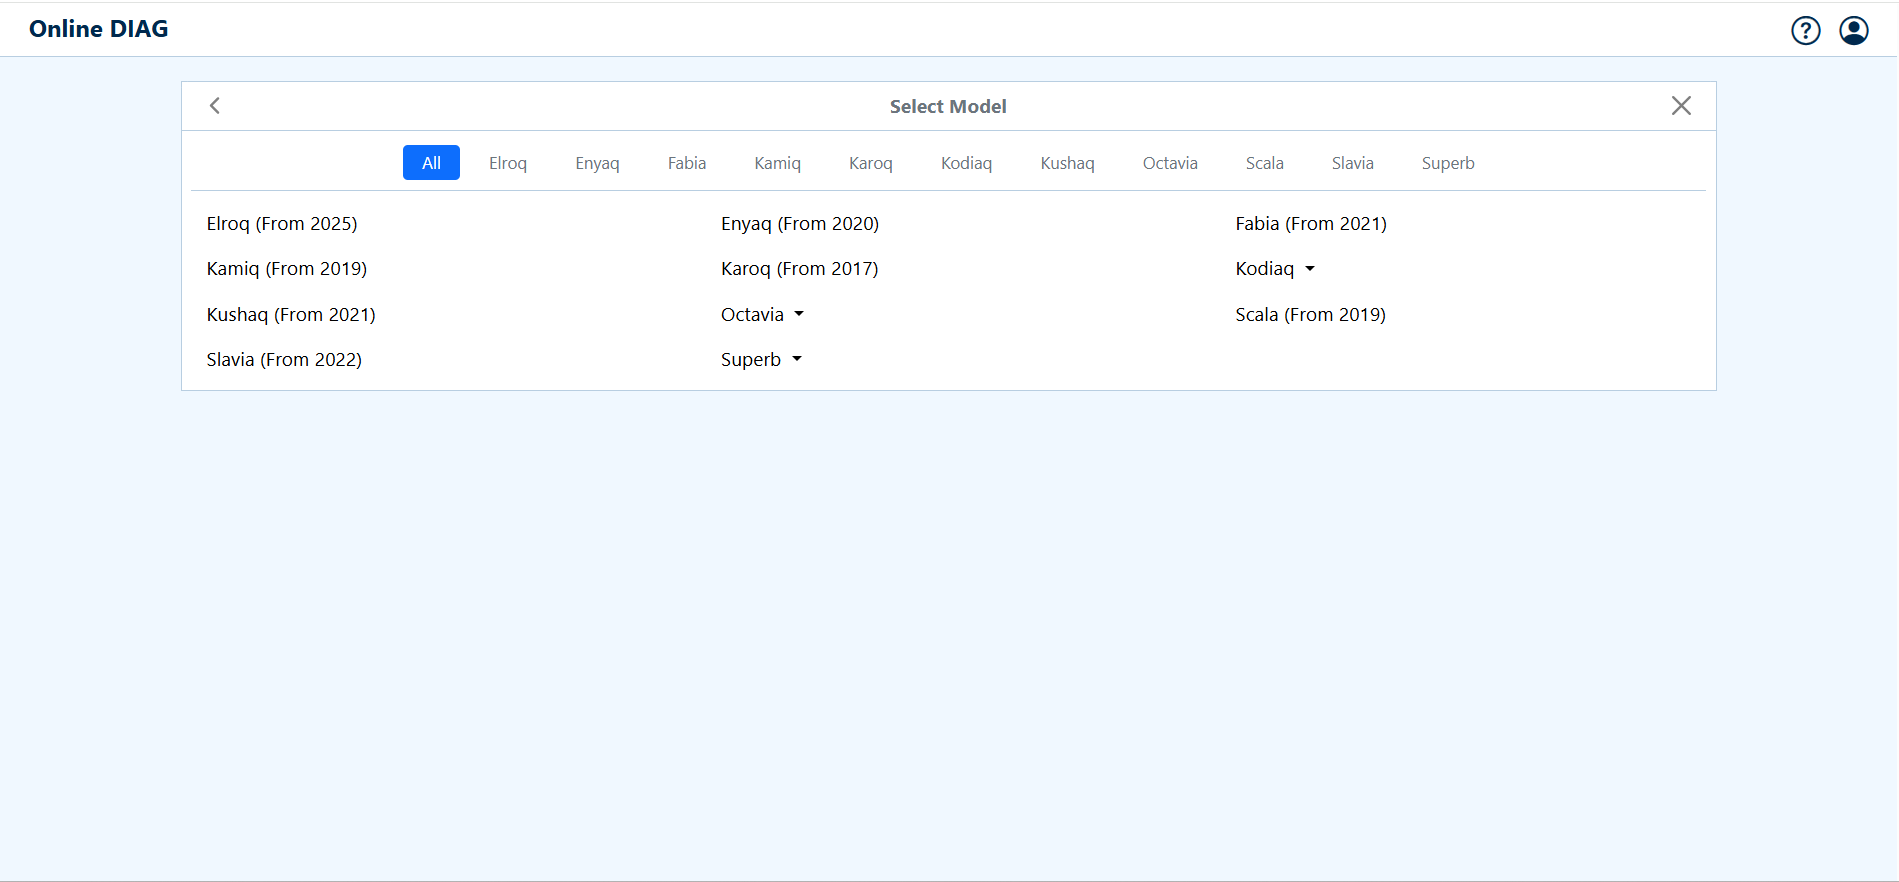
Task: Choose Enyaq (From 2020) model
Action: [x=799, y=224]
